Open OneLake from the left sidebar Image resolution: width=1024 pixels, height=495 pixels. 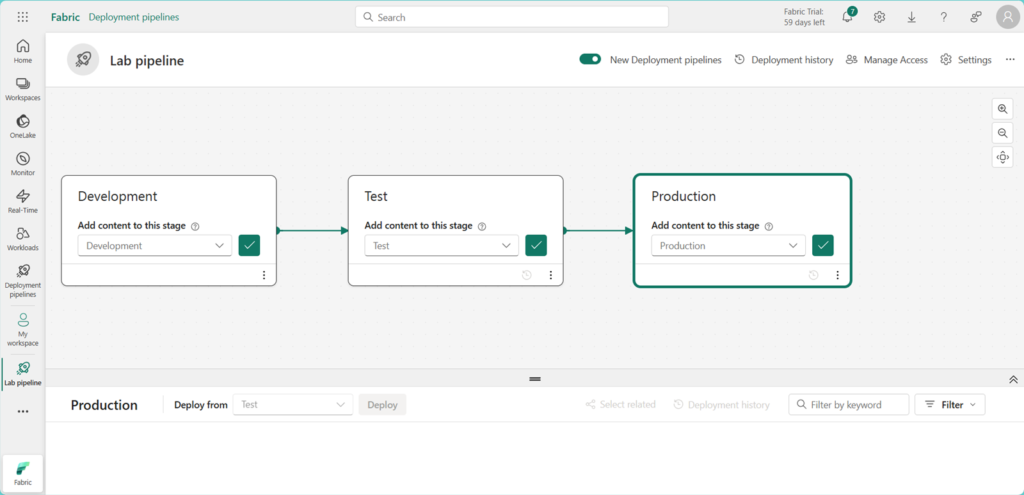22,126
